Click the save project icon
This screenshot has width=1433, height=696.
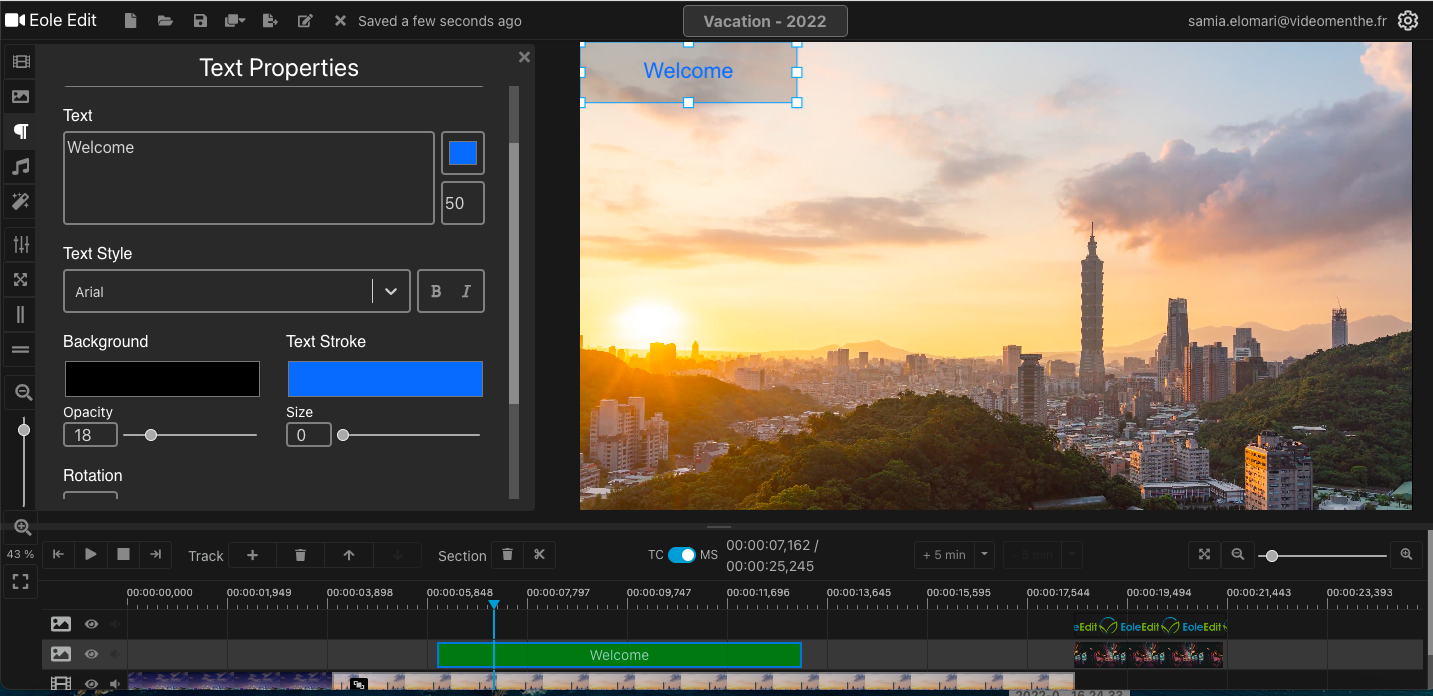[200, 21]
